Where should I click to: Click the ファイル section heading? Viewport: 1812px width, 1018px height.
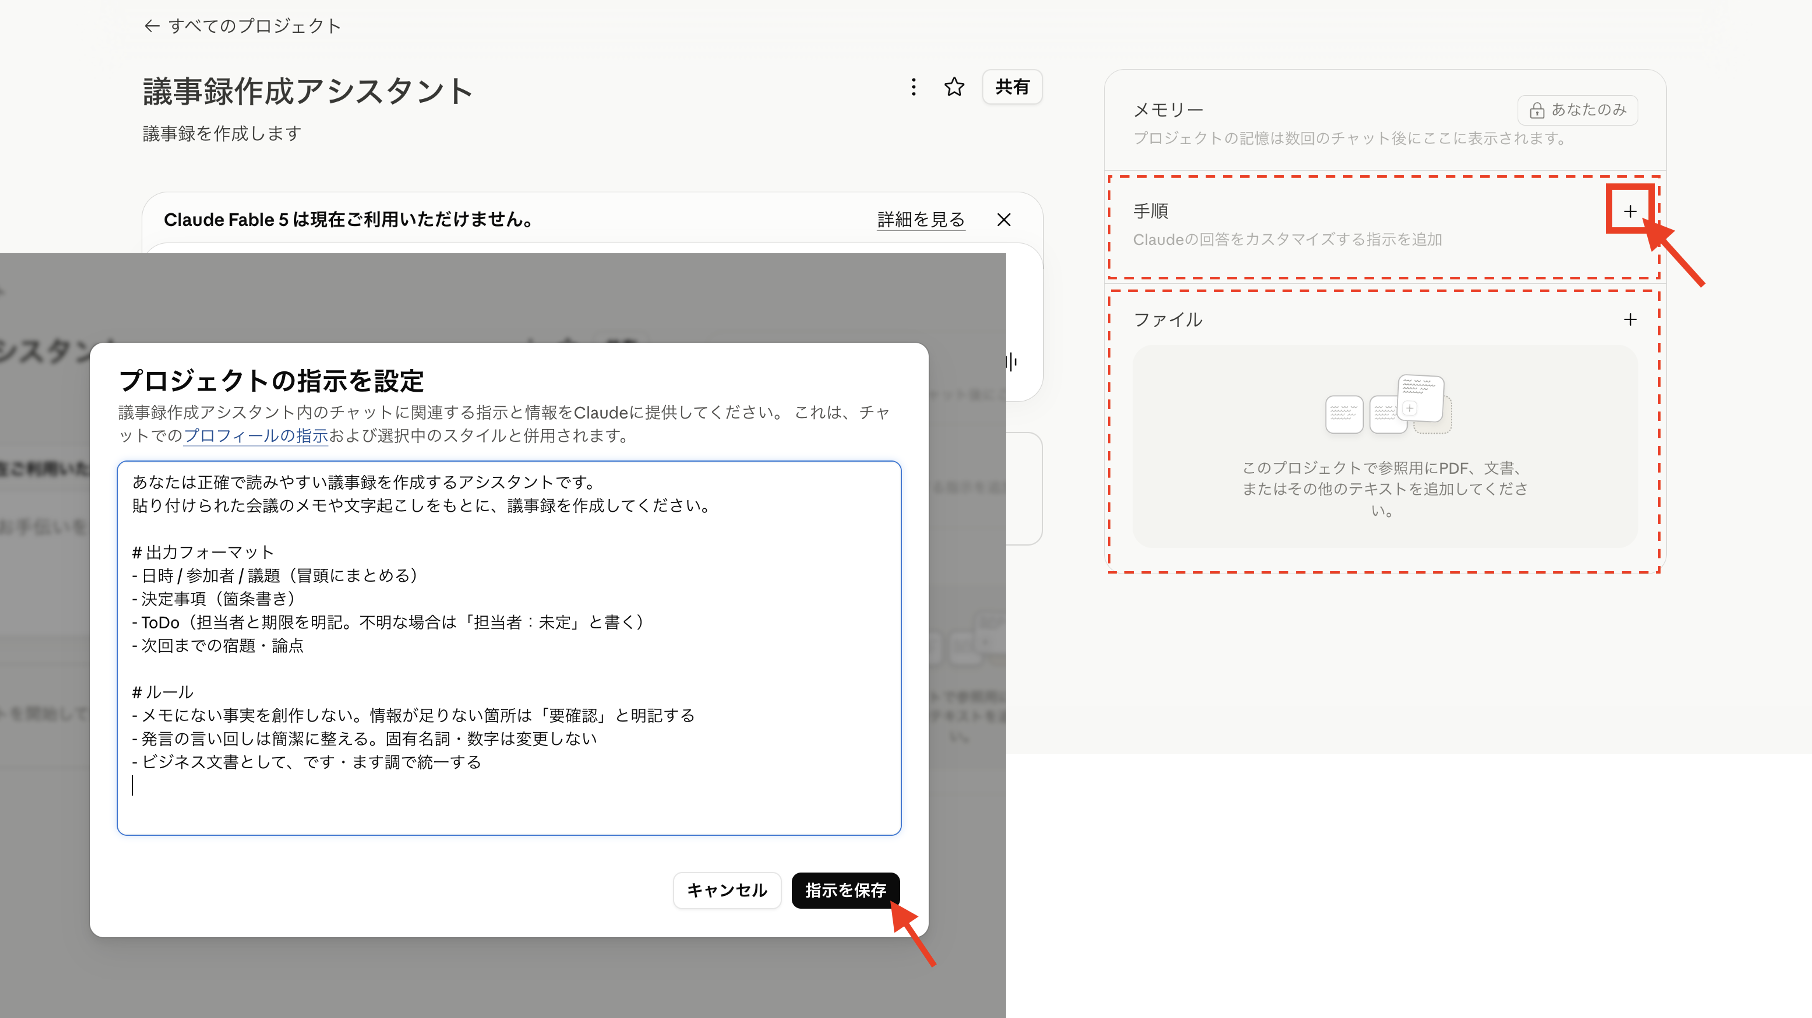(1168, 320)
